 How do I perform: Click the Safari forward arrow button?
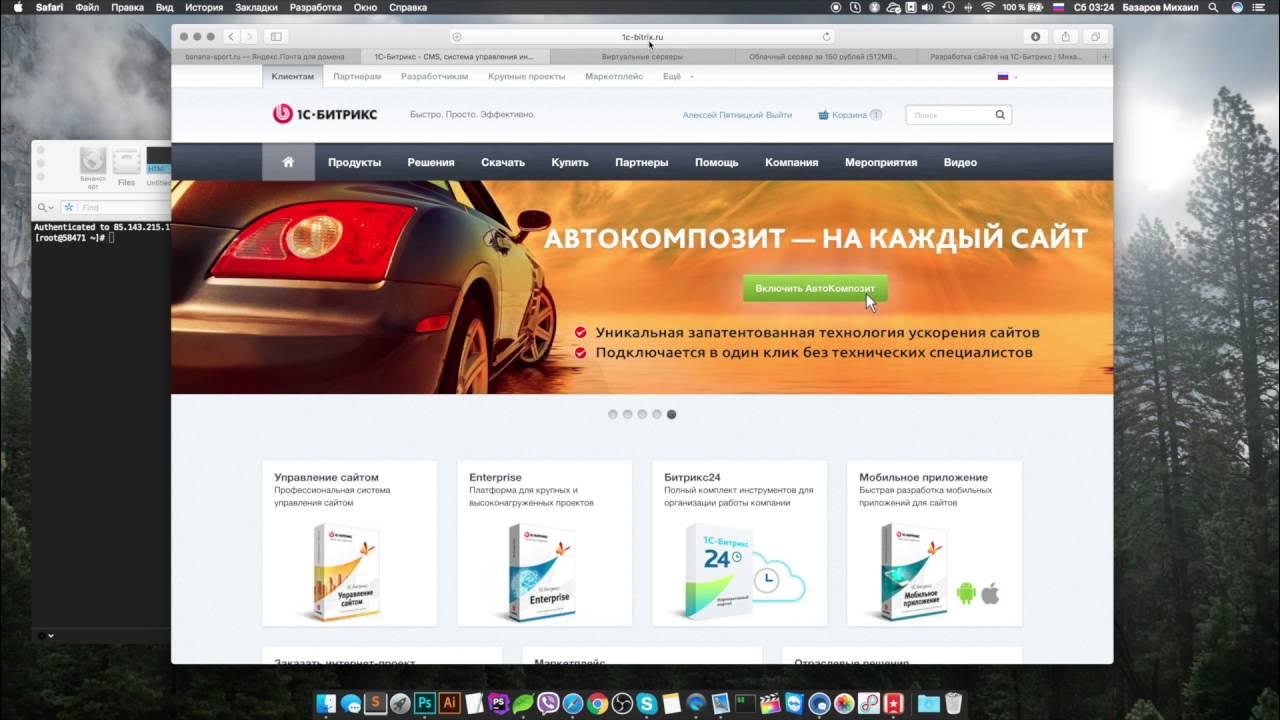tap(249, 37)
